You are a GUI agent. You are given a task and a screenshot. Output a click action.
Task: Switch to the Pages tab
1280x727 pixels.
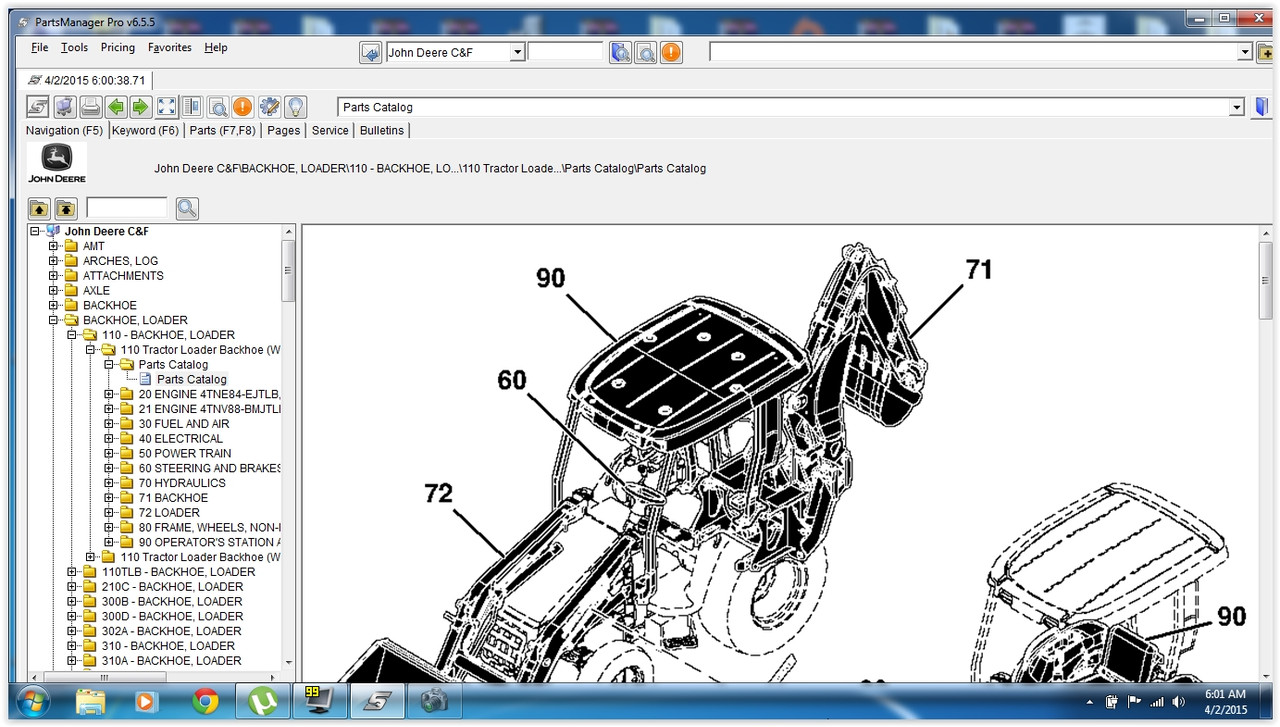(284, 130)
